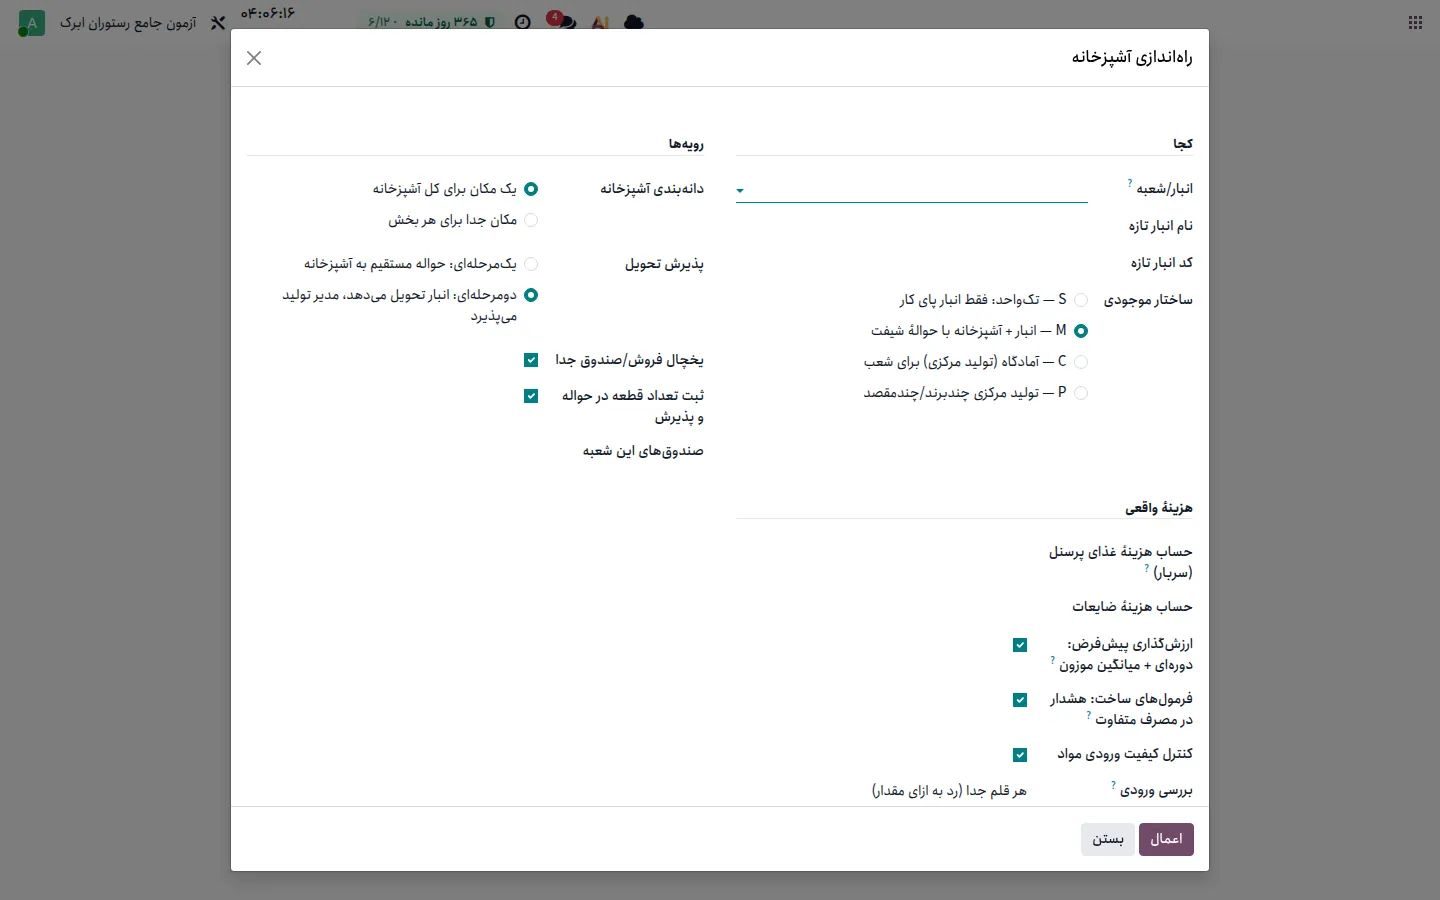
Task: Click the اعمال button
Action: 1166,839
